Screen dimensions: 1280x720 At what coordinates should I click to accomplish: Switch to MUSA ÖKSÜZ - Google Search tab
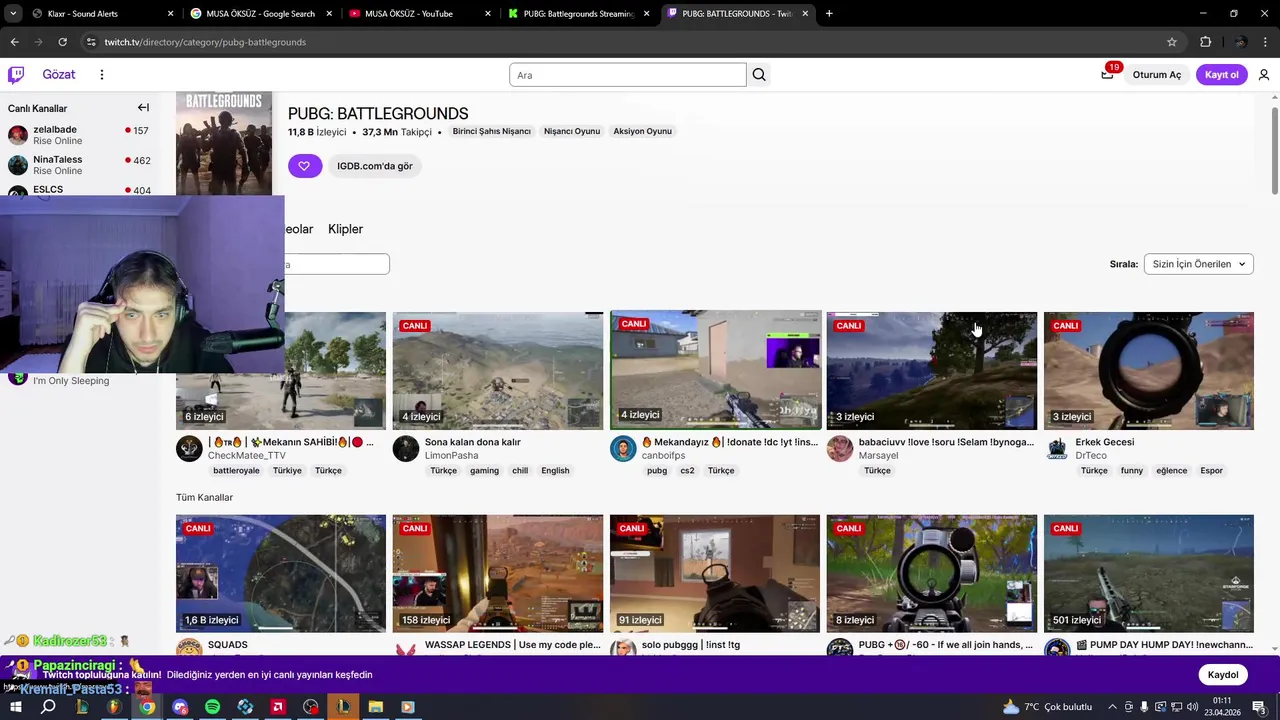(x=261, y=14)
